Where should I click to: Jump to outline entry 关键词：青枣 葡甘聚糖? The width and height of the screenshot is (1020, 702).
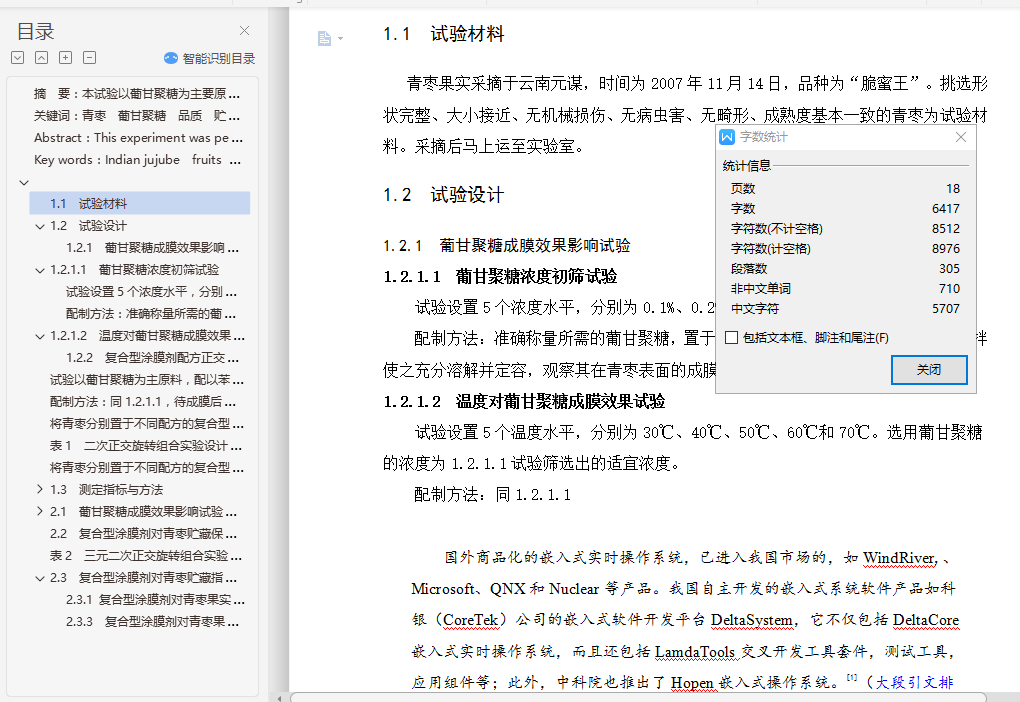[137, 116]
